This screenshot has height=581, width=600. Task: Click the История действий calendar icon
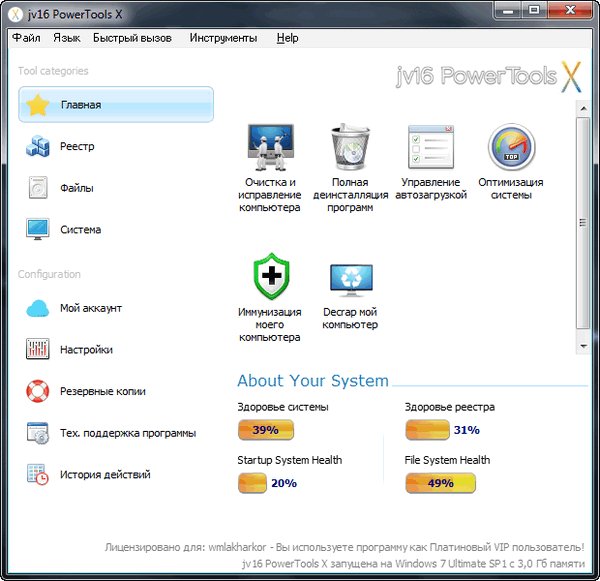tap(38, 475)
